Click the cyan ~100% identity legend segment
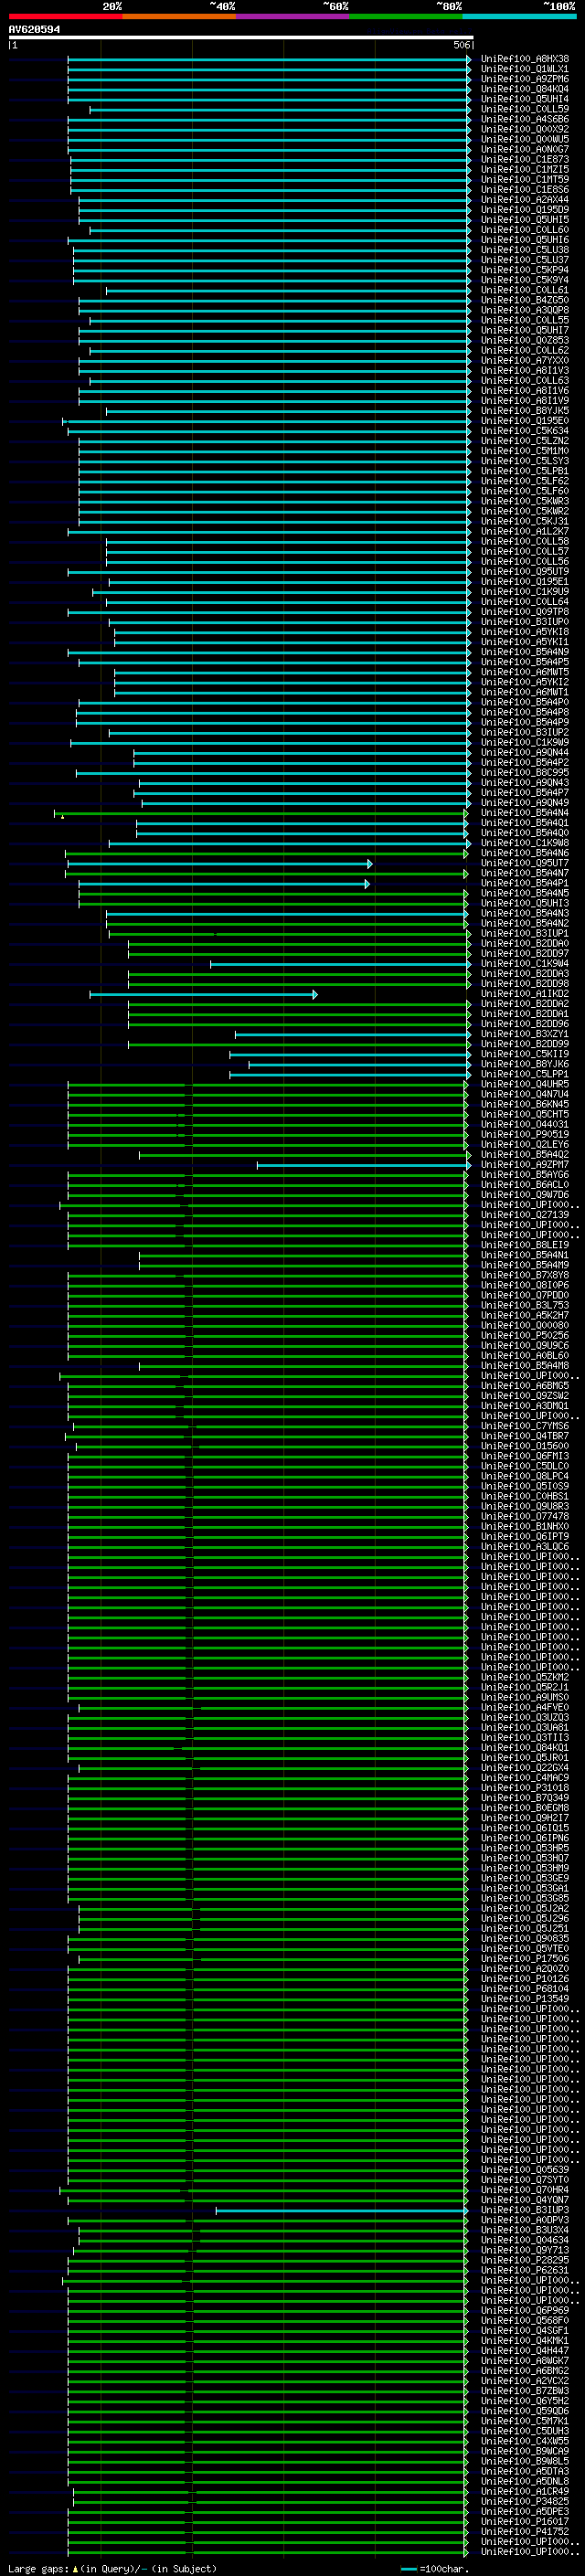The height and width of the screenshot is (2576, 585). point(520,16)
